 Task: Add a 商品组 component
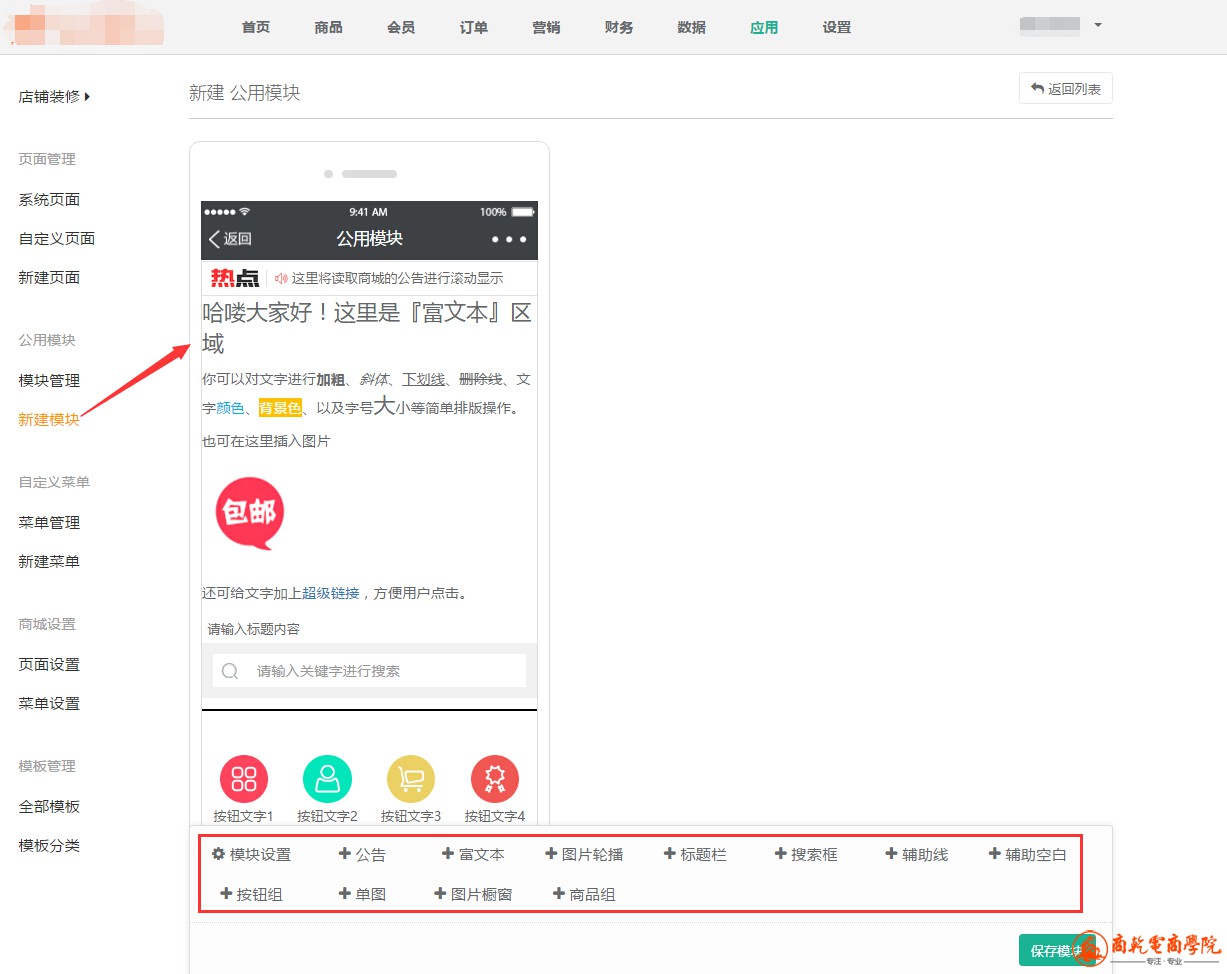tap(584, 894)
